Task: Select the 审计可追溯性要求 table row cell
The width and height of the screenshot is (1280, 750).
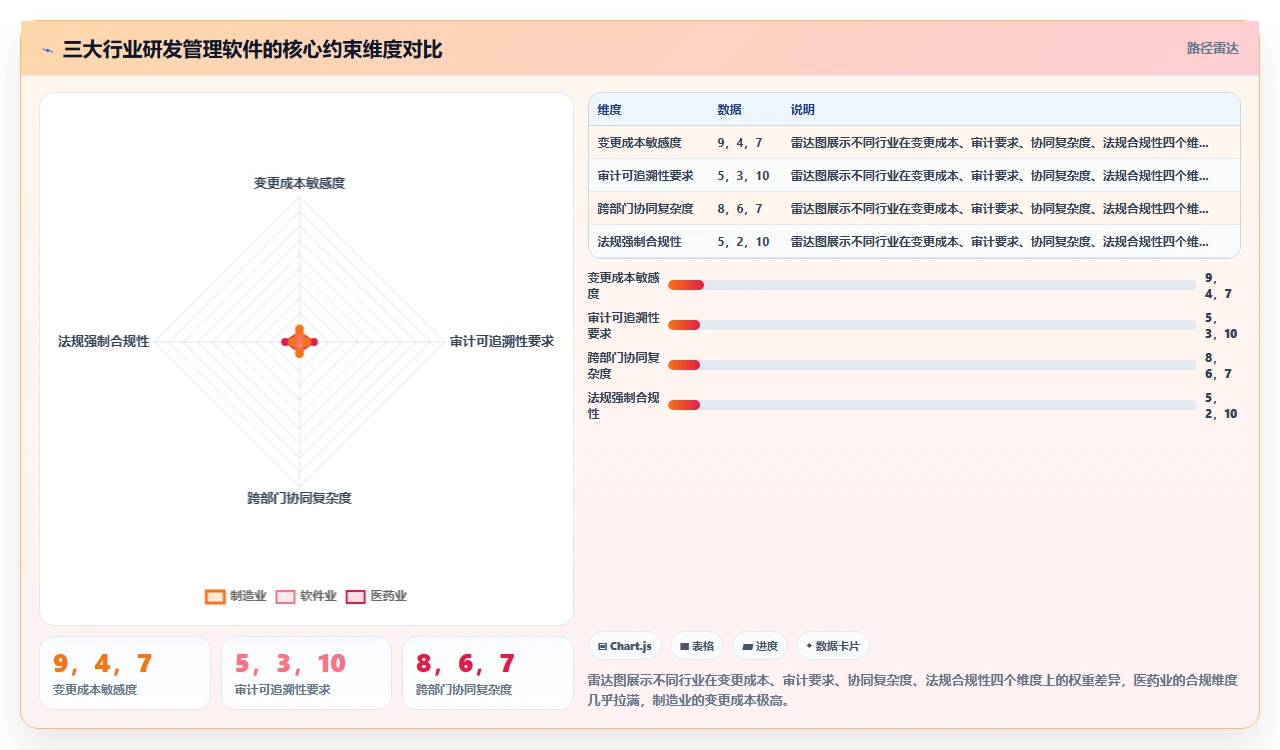Action: point(646,176)
